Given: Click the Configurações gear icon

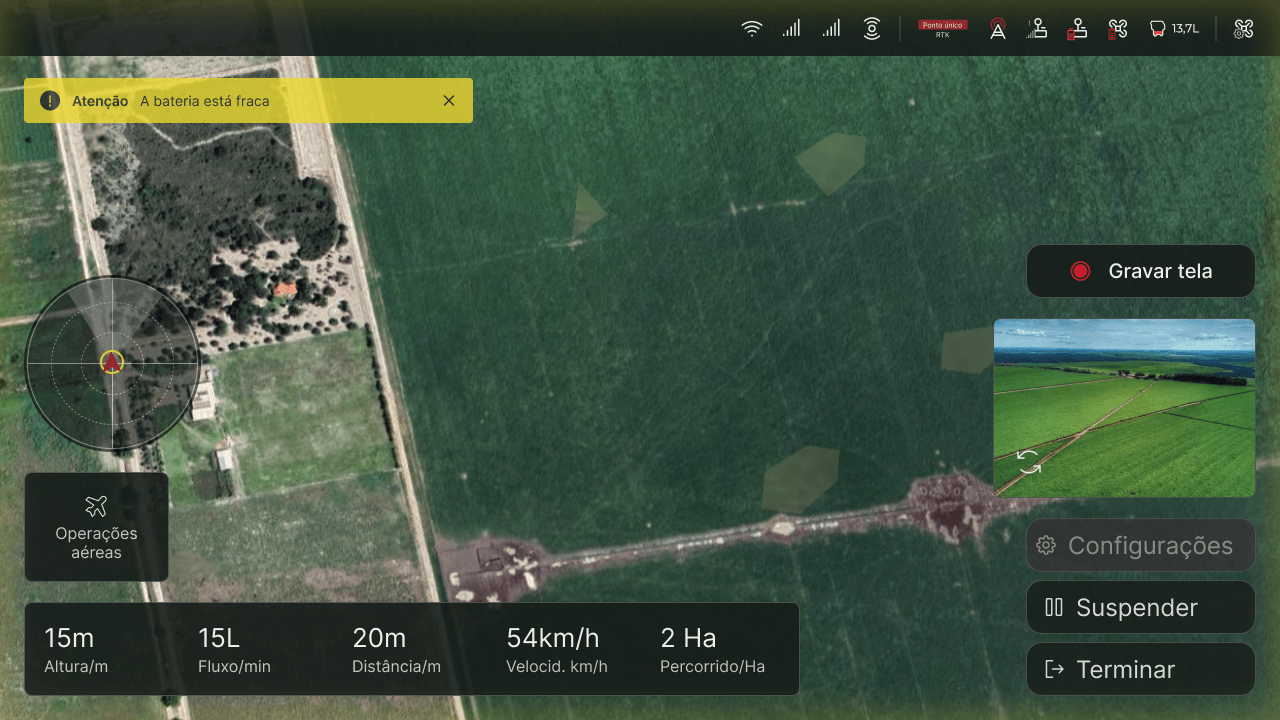Looking at the screenshot, I should click(1046, 545).
